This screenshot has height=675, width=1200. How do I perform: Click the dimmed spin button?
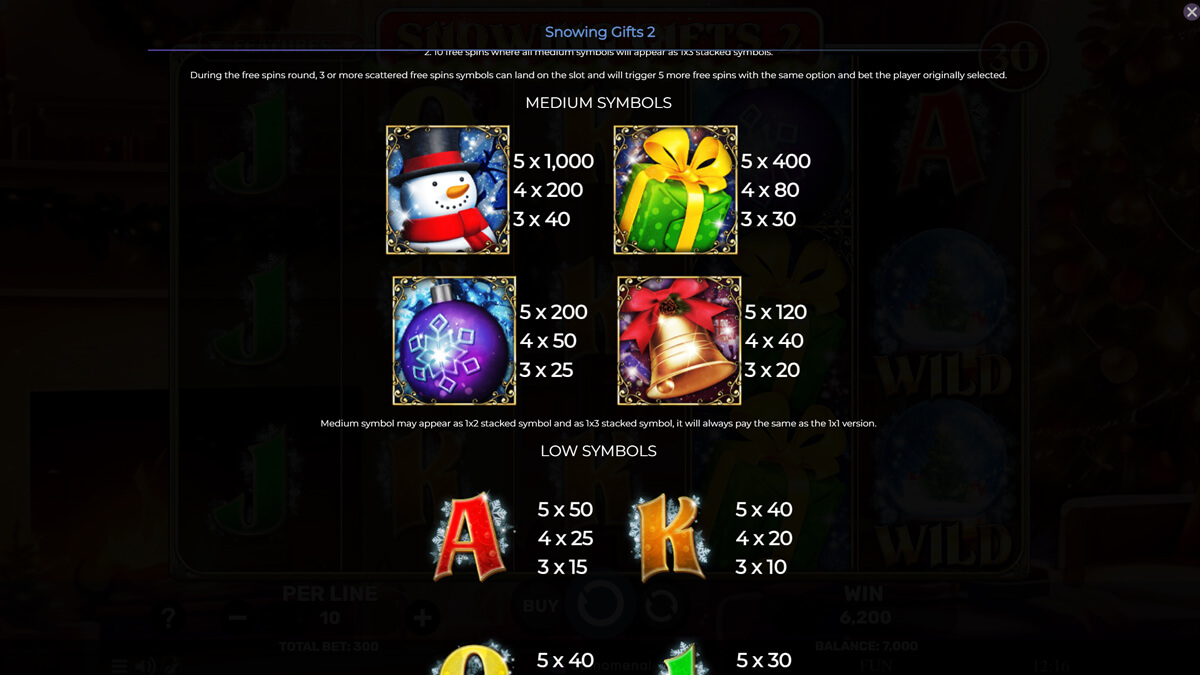click(600, 605)
